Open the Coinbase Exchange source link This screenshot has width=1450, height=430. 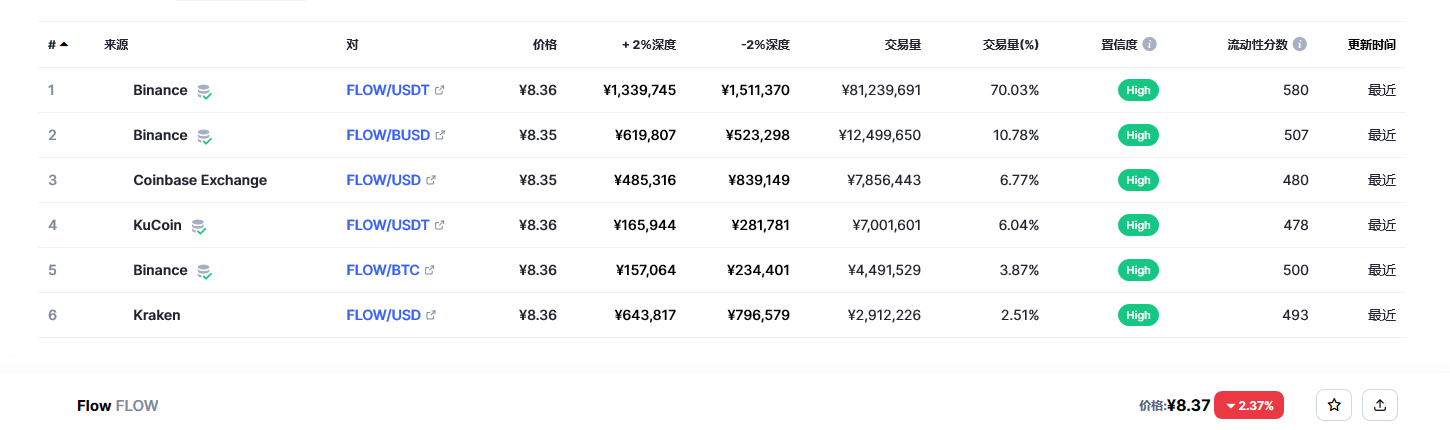point(200,180)
